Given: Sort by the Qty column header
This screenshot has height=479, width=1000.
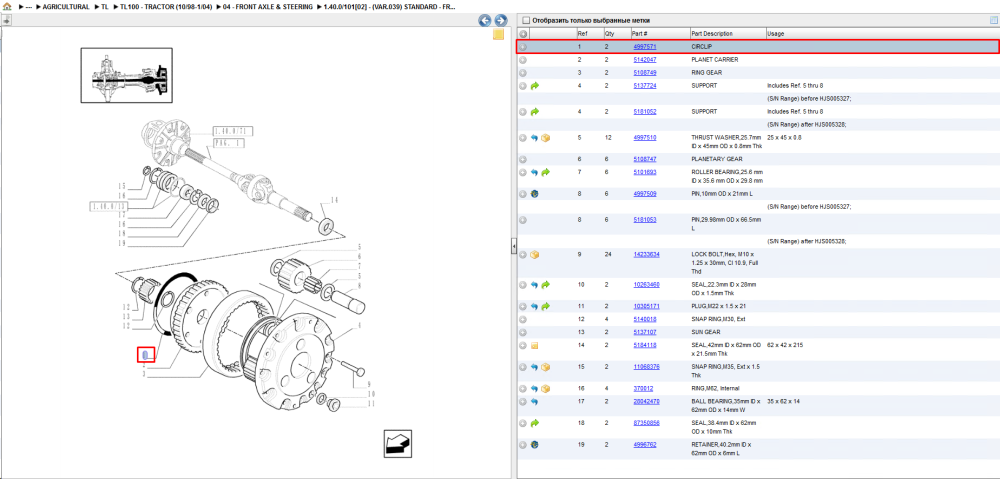Looking at the screenshot, I should [609, 34].
